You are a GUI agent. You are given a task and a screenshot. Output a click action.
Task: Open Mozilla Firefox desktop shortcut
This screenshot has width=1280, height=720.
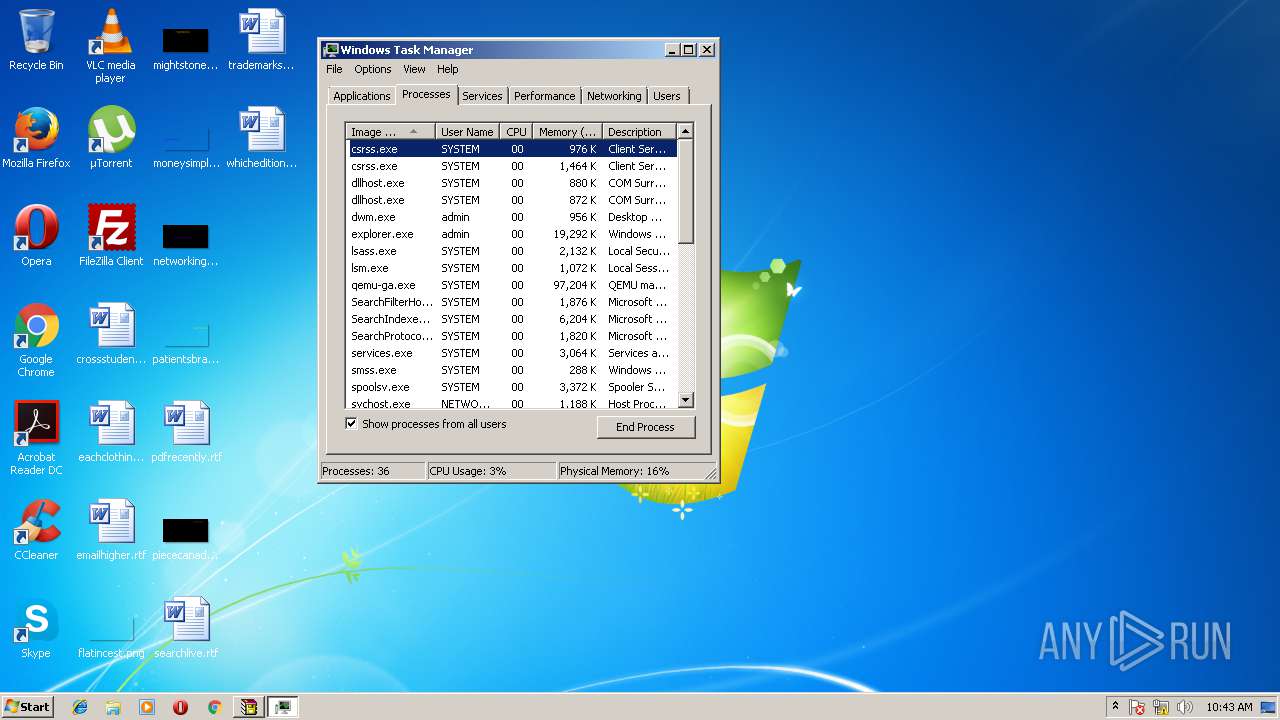point(36,138)
